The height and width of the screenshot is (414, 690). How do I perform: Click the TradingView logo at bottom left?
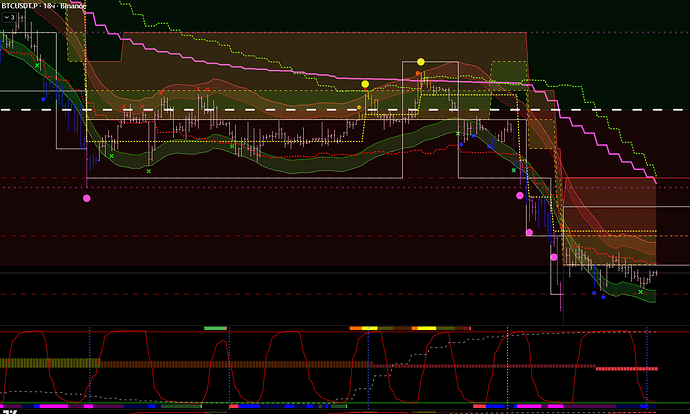10,409
